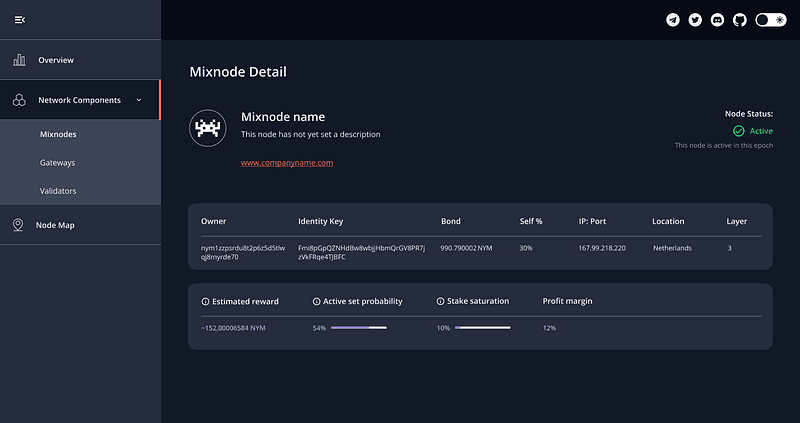Image resolution: width=800 pixels, height=423 pixels.
Task: Click the Estimated reward info icon
Action: 205,301
